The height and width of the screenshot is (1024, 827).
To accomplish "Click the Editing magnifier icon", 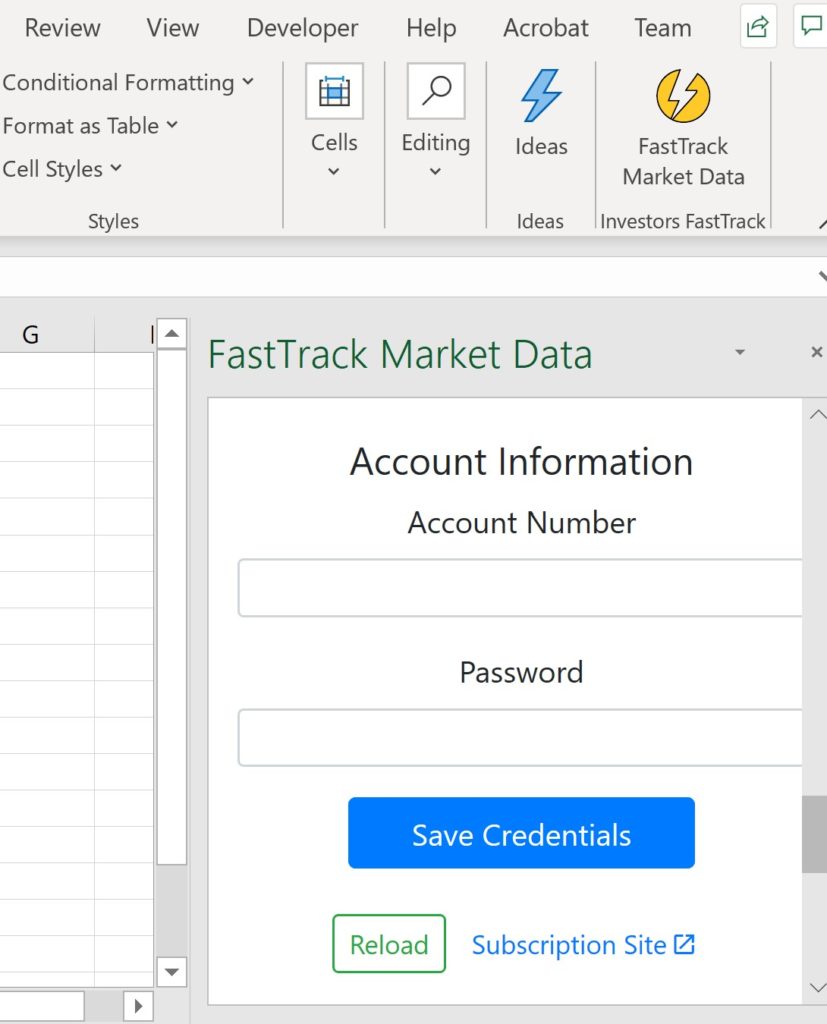I will [436, 91].
